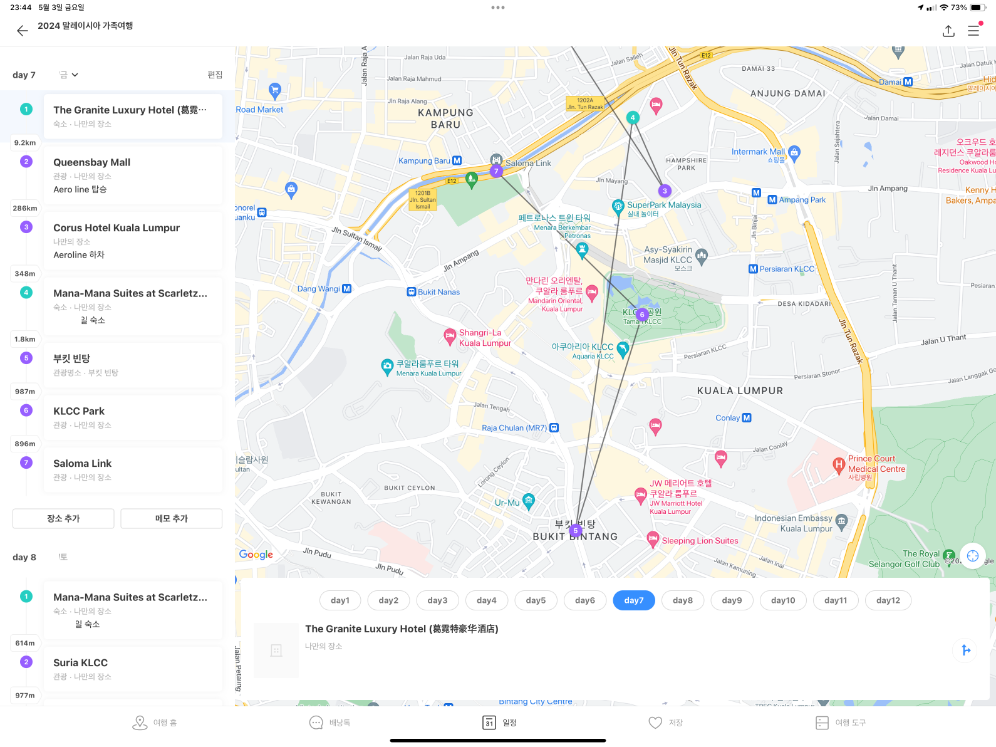Tap the 편집 edit button
Screen dimensions: 996x747
point(215,75)
